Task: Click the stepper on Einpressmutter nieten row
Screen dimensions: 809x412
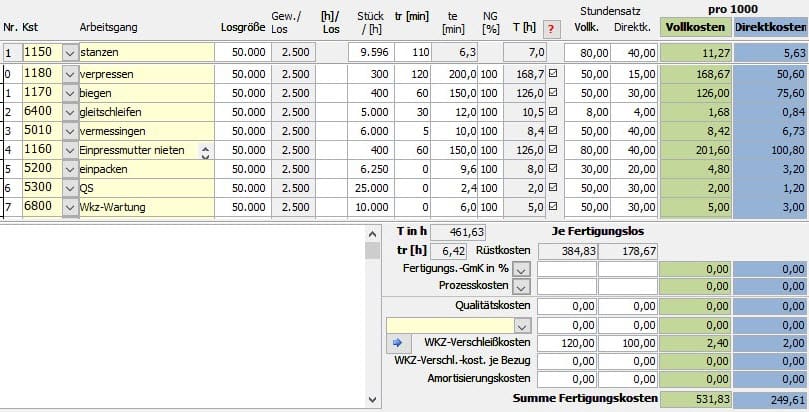Action: pos(206,151)
